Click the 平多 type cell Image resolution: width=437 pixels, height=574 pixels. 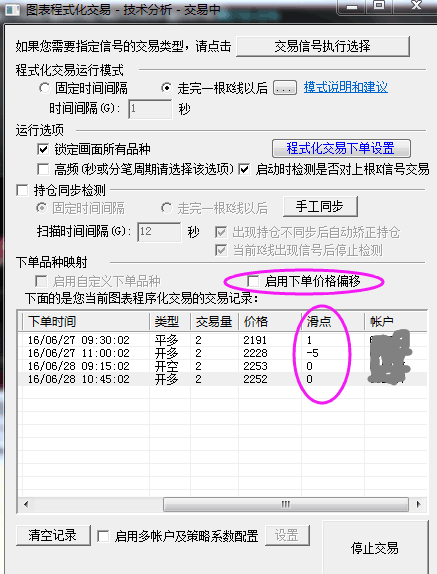[x=167, y=340]
